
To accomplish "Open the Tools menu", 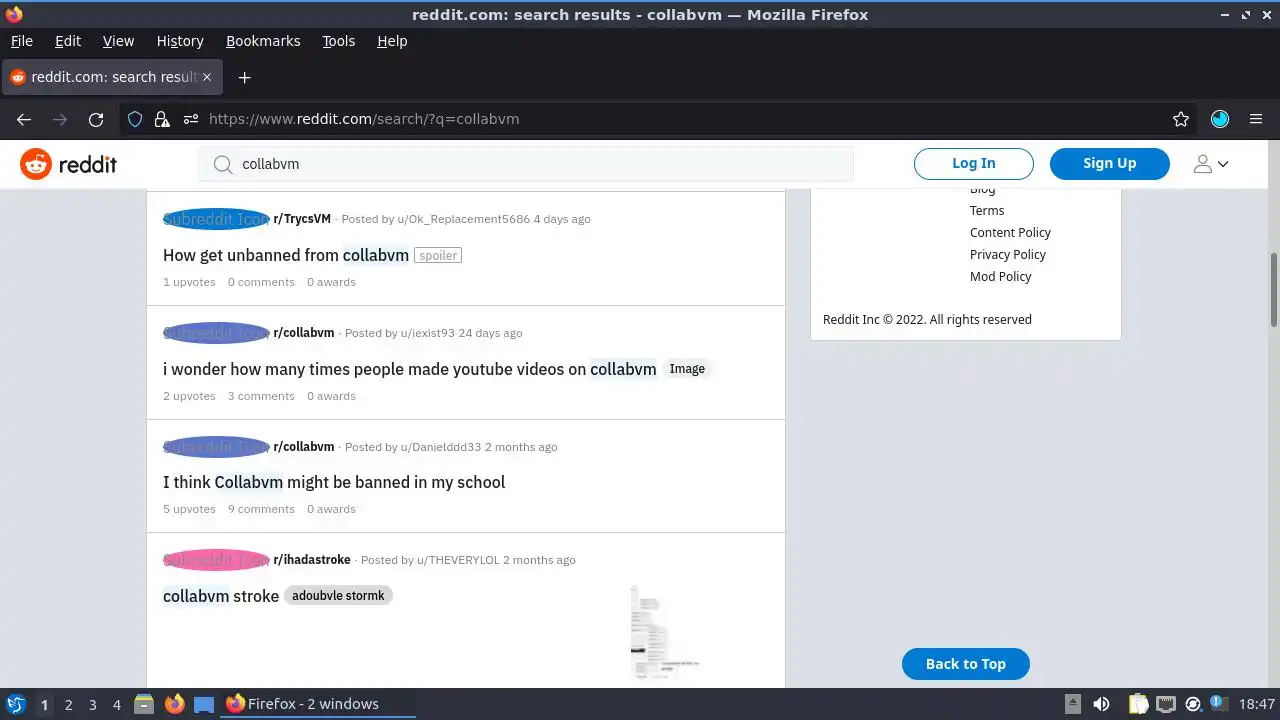I will point(338,41).
